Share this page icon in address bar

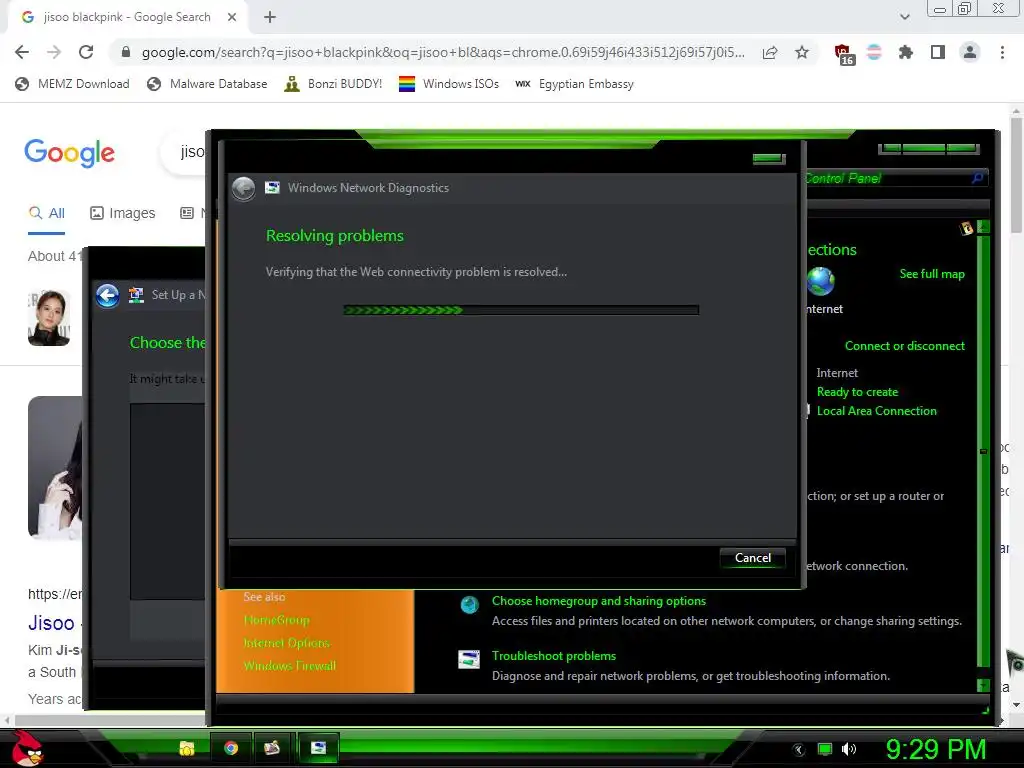[x=770, y=52]
